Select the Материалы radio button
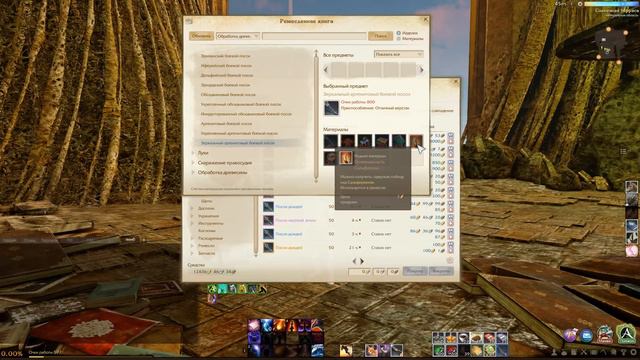Screen dimensions: 640x360 [x=398, y=39]
